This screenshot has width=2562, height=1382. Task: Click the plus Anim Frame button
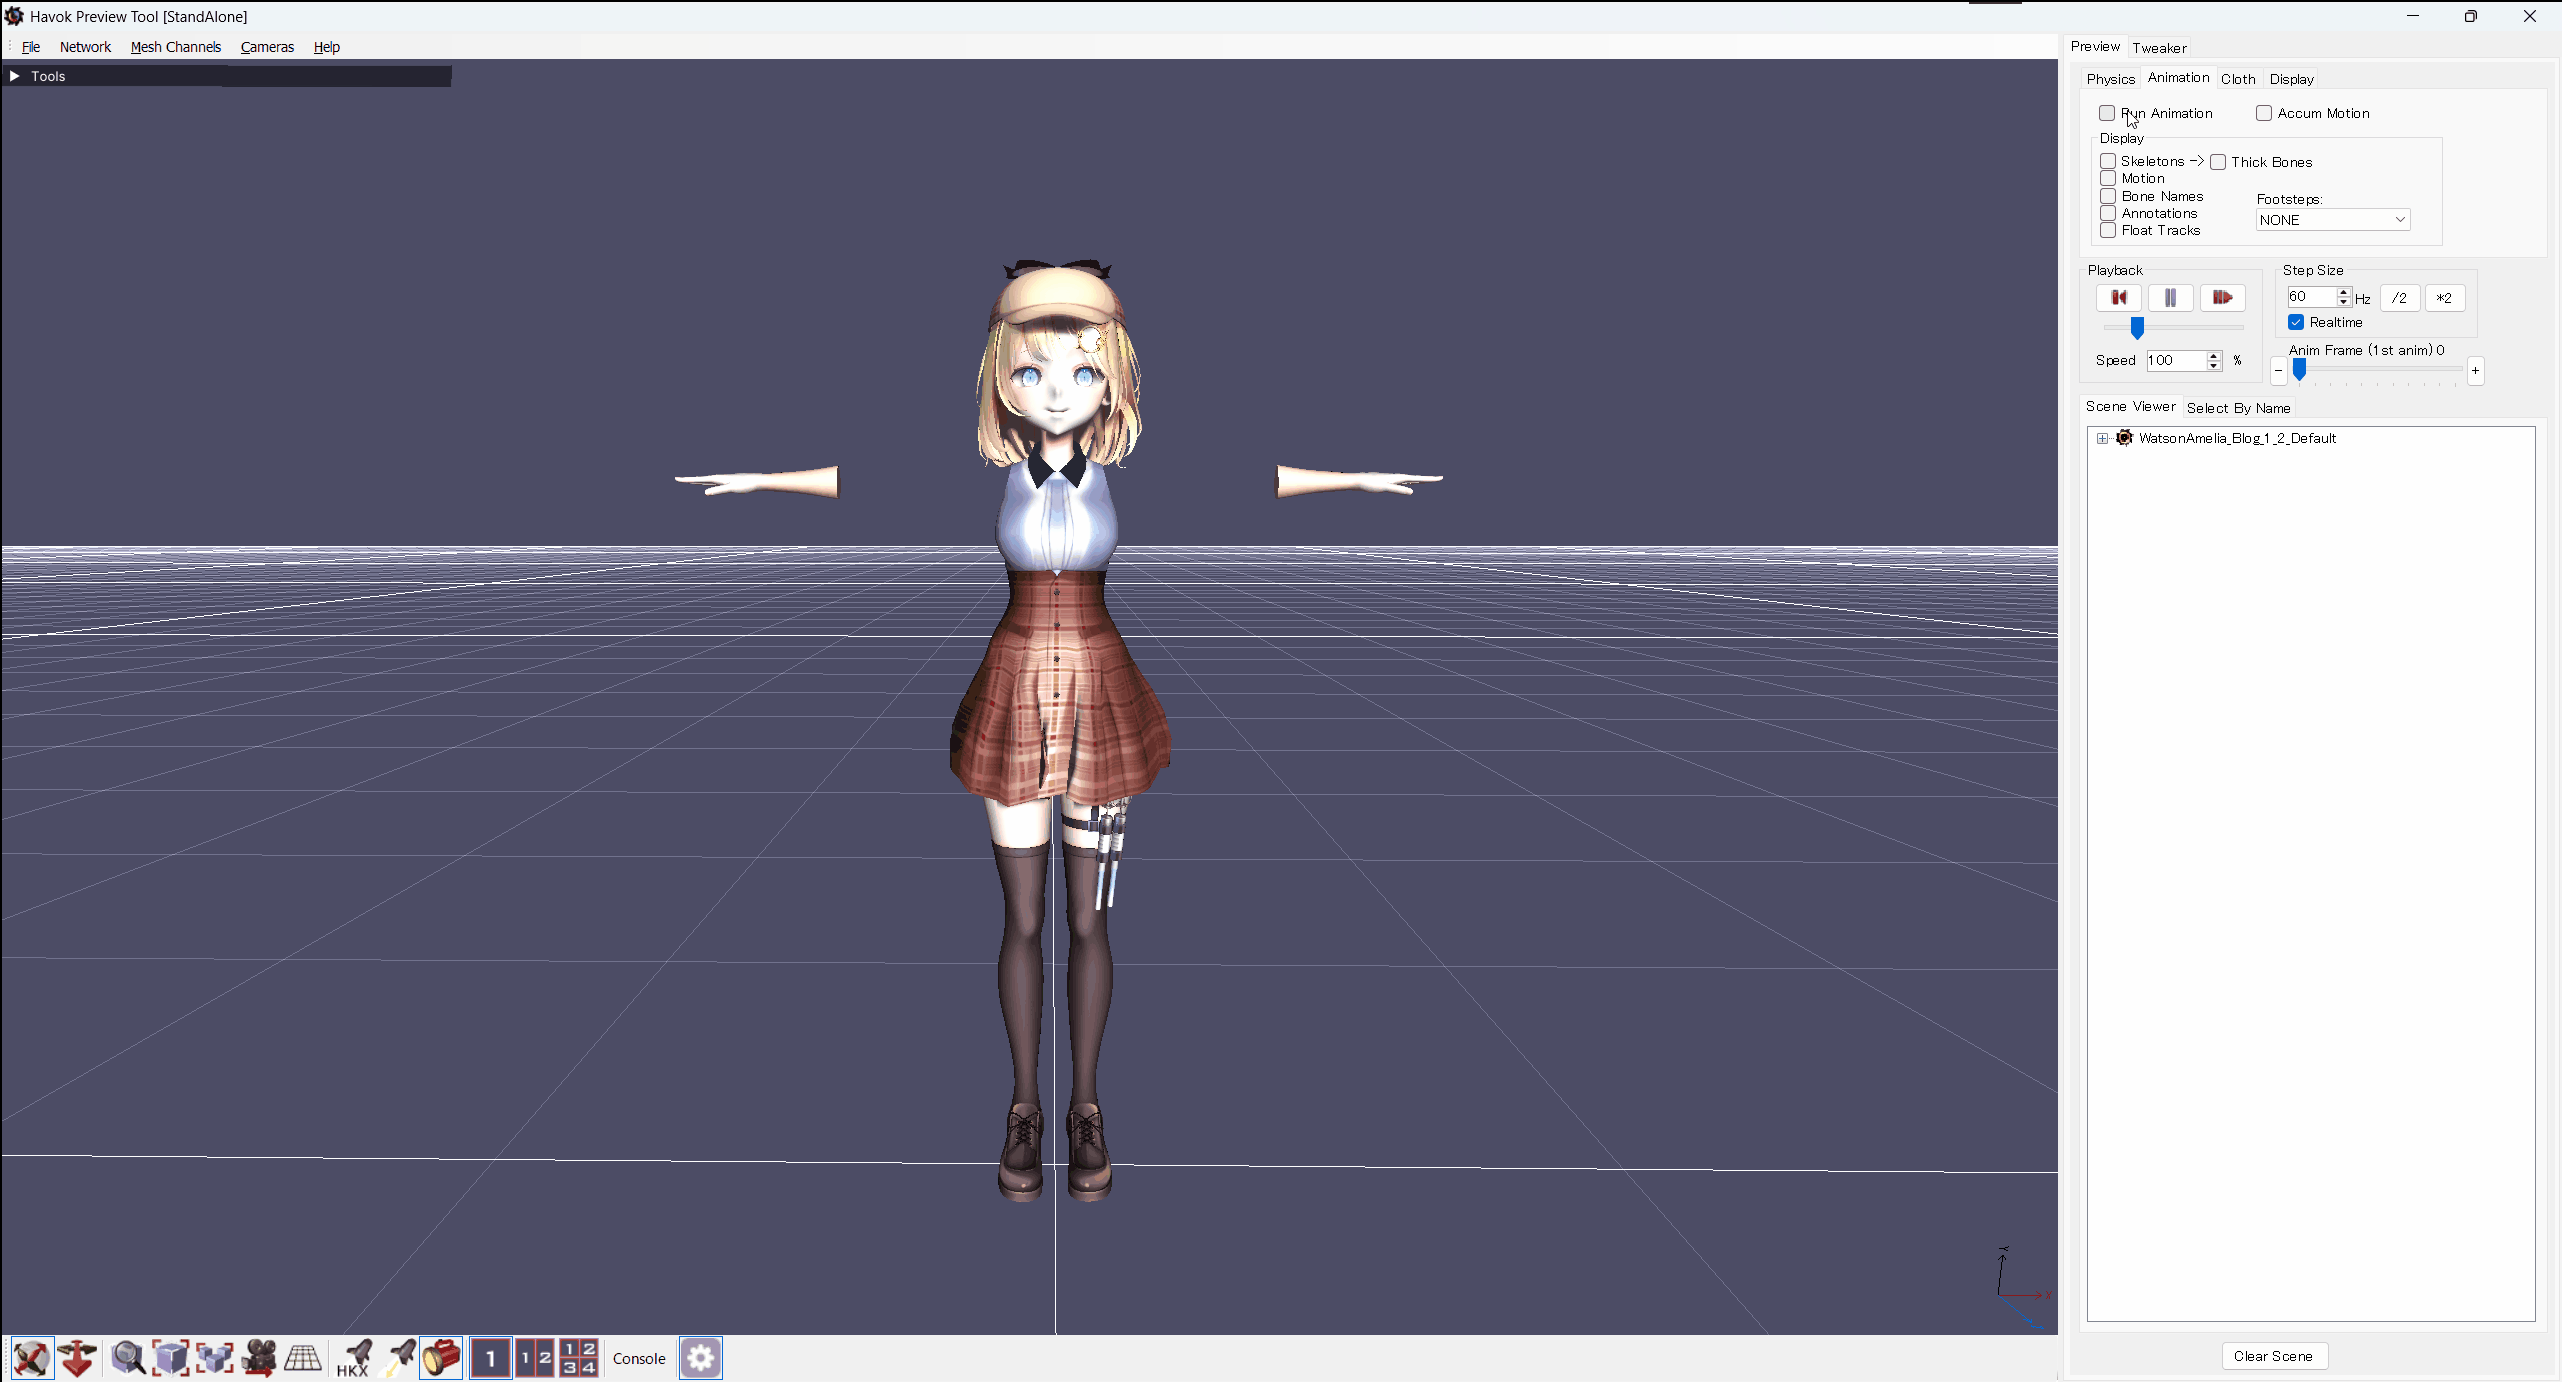click(2475, 371)
